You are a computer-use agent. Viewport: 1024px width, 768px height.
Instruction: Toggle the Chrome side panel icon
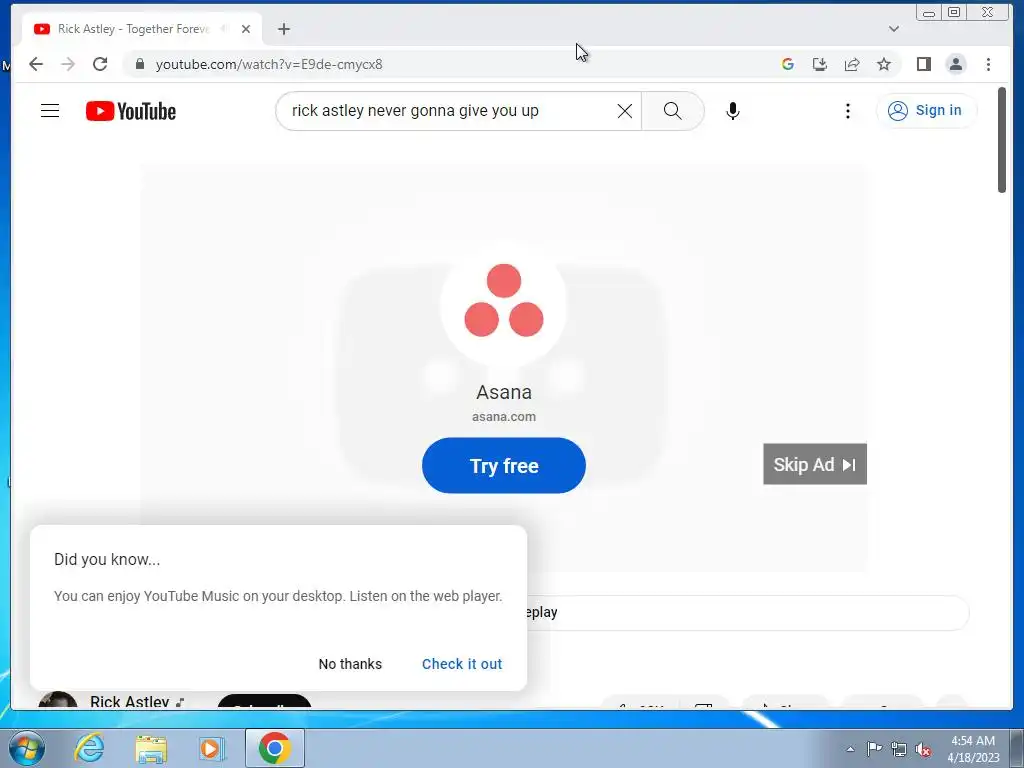pyautogui.click(x=923, y=64)
